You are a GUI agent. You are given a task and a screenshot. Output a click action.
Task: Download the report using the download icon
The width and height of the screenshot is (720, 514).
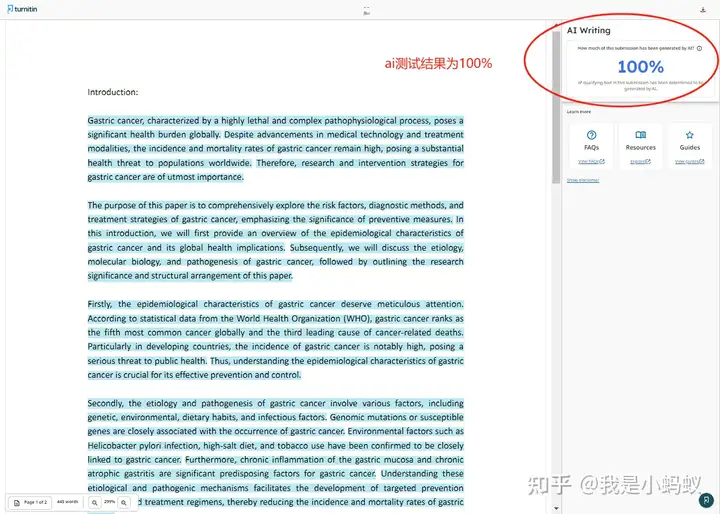tap(703, 10)
